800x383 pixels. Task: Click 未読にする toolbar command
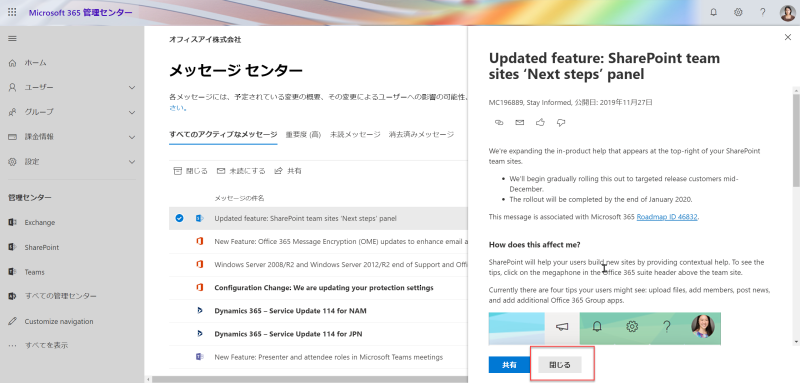point(241,171)
